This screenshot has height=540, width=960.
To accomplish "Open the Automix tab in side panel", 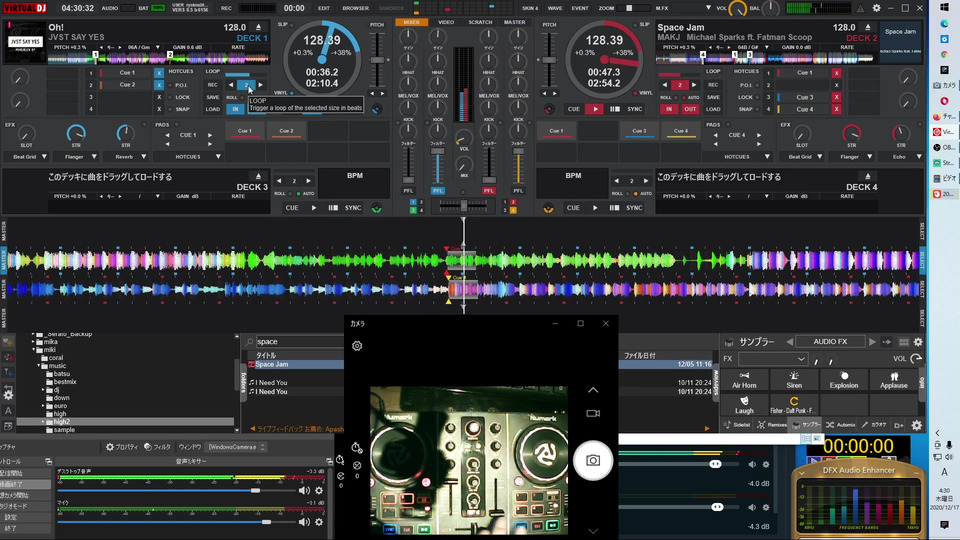I will tap(841, 424).
